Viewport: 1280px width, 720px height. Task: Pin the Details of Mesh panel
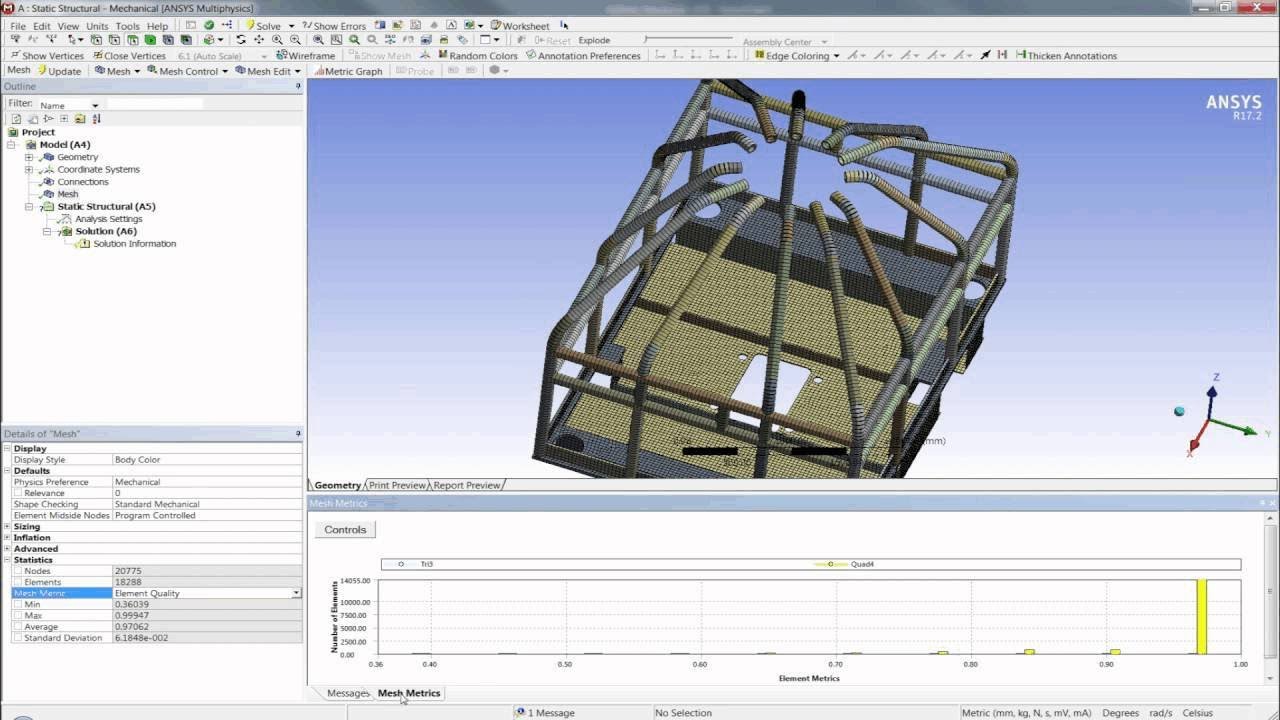[x=298, y=433]
